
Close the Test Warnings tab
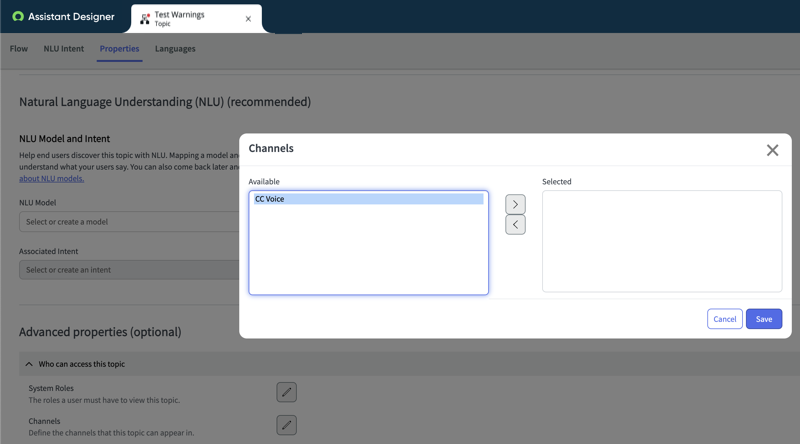[x=248, y=19]
